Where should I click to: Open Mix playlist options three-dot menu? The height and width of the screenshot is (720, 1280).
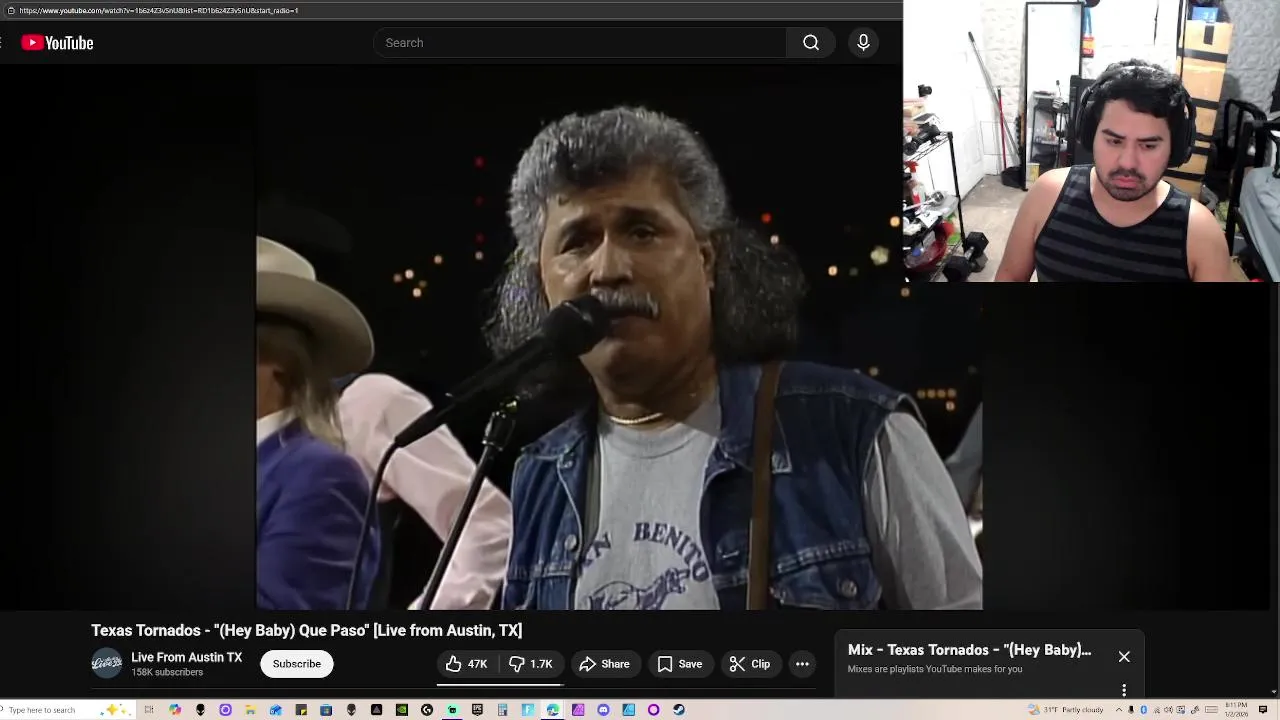pyautogui.click(x=1124, y=690)
